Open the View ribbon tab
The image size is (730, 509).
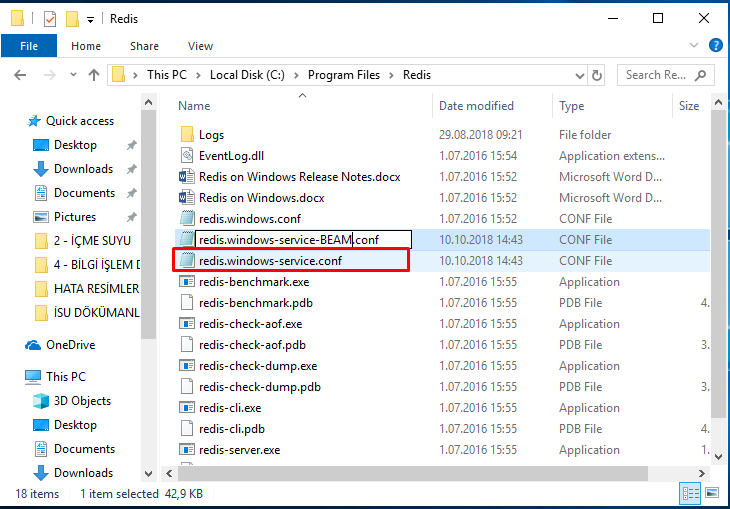tap(200, 46)
